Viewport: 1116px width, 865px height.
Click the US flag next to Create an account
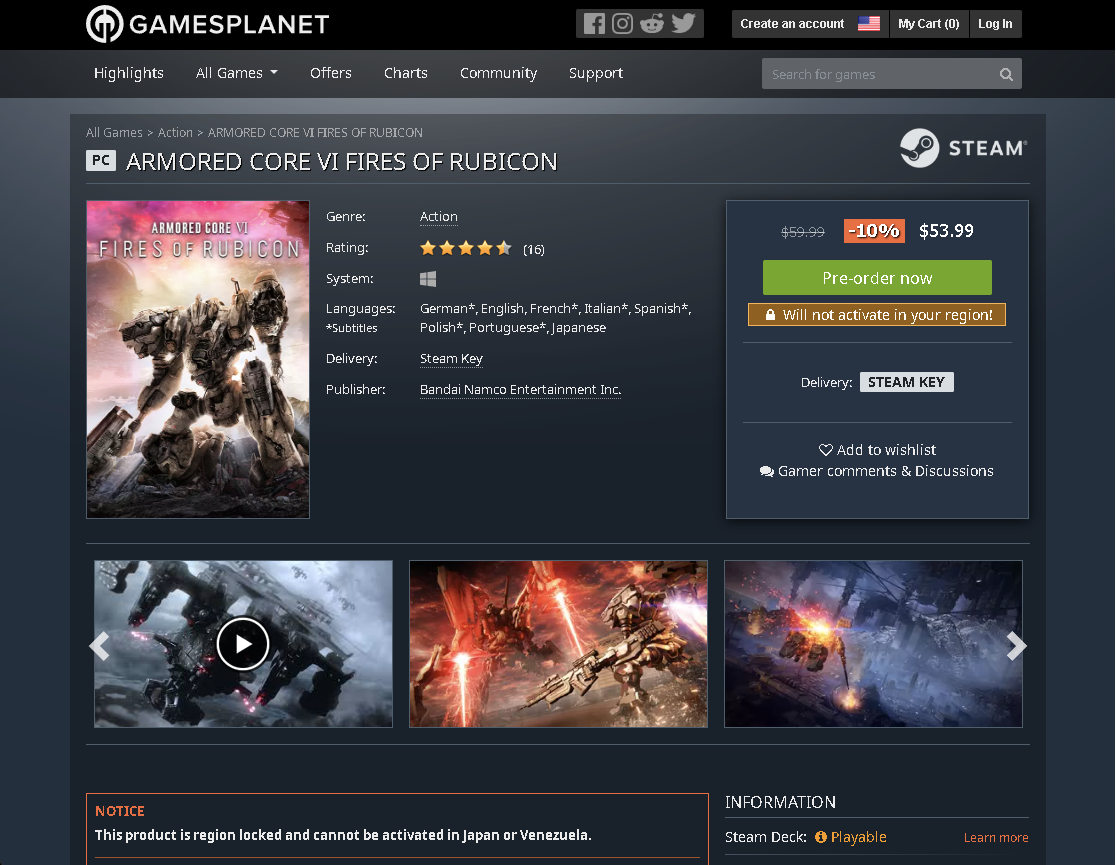[868, 23]
